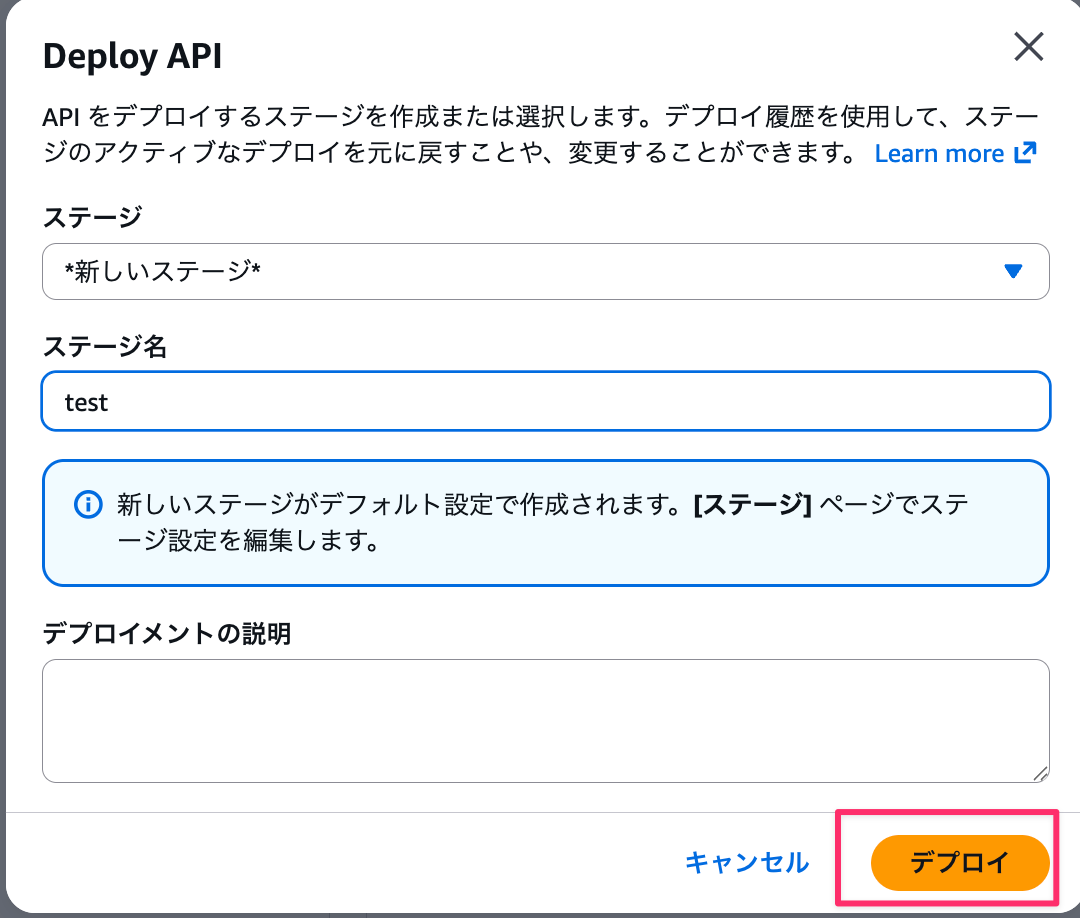Click the blue dropdown arrow for ステージ
This screenshot has width=1080, height=918.
point(1013,271)
